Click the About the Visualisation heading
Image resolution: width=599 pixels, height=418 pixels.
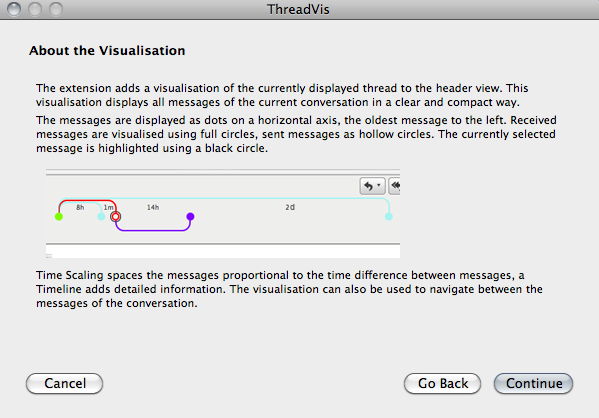point(107,50)
